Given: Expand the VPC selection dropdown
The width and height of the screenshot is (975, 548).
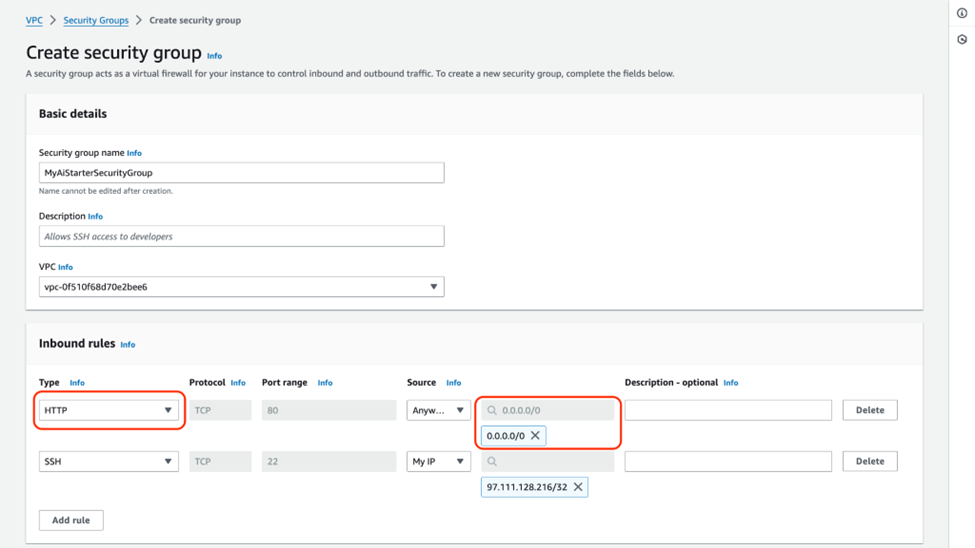Looking at the screenshot, I should (x=241, y=287).
